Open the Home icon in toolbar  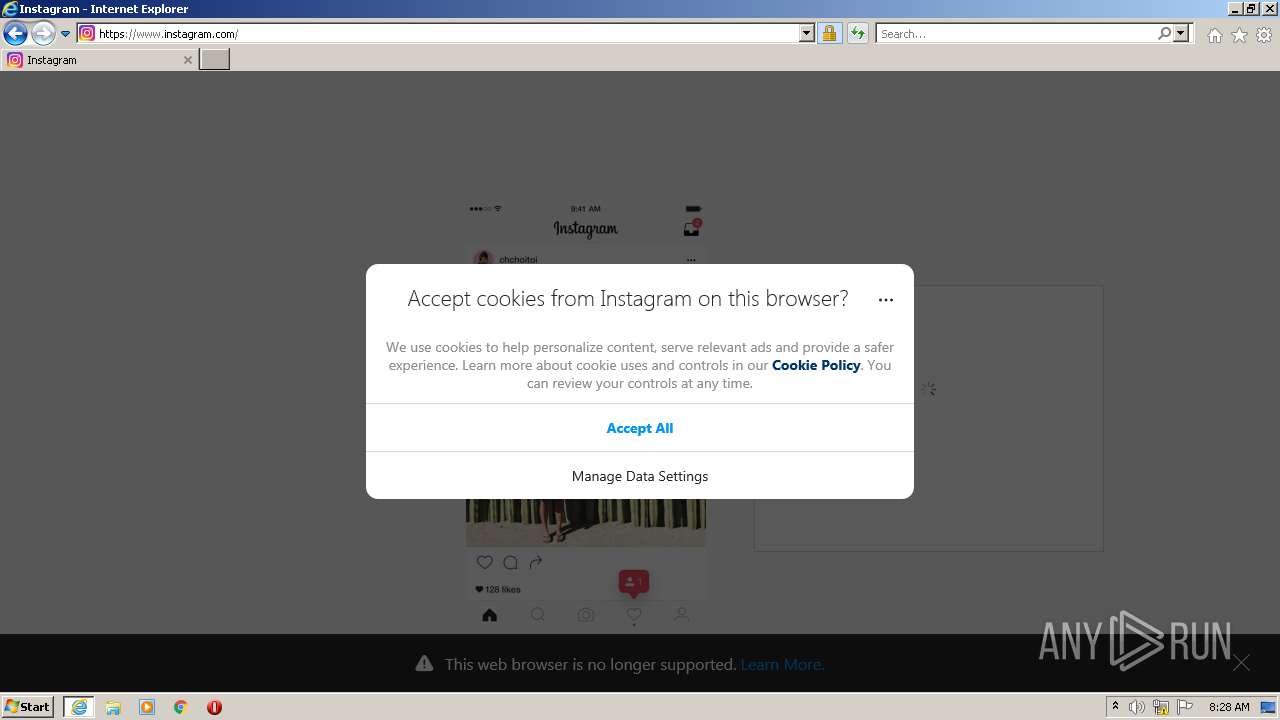coord(1214,35)
